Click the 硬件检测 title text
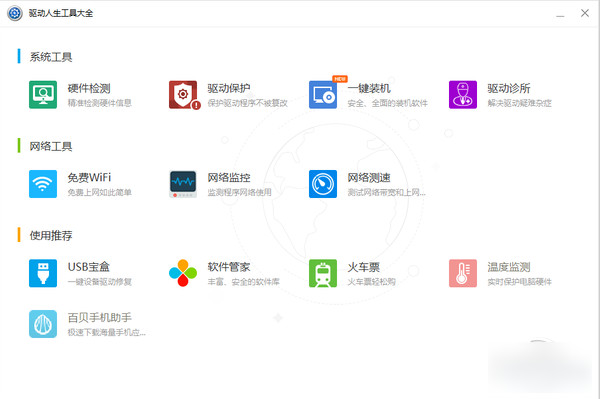Viewport: 600px width, 399px height. click(89, 88)
